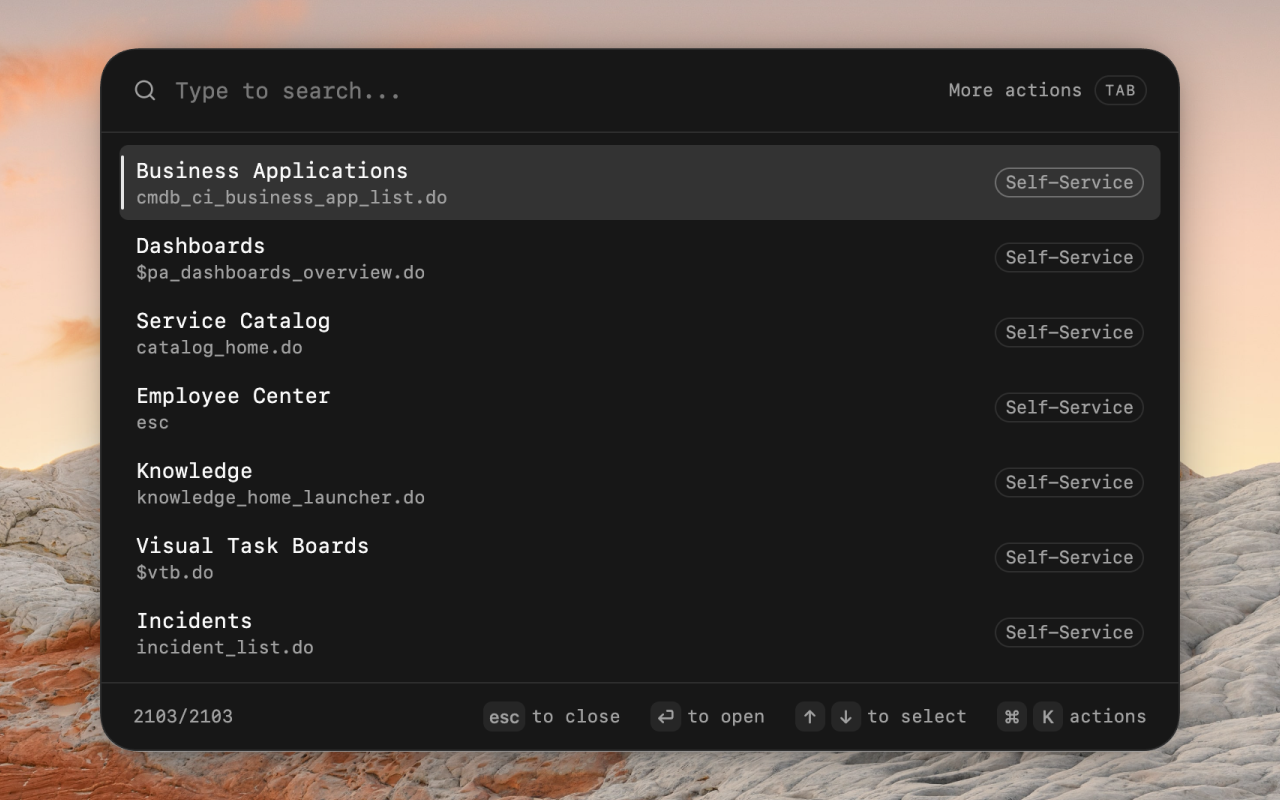This screenshot has height=800, width=1280.
Task: Open the Knowledge result
Action: [640, 482]
